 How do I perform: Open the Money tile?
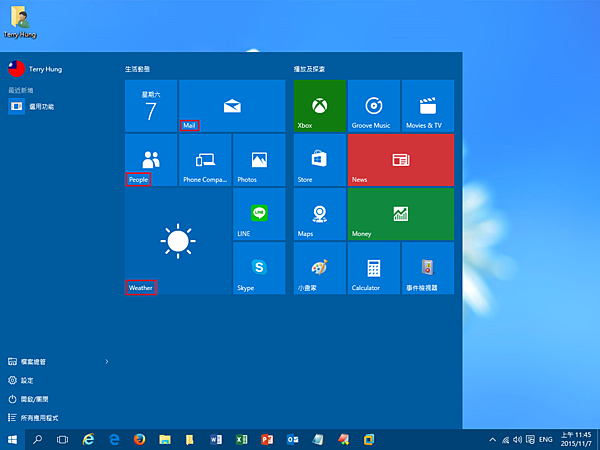click(x=400, y=214)
